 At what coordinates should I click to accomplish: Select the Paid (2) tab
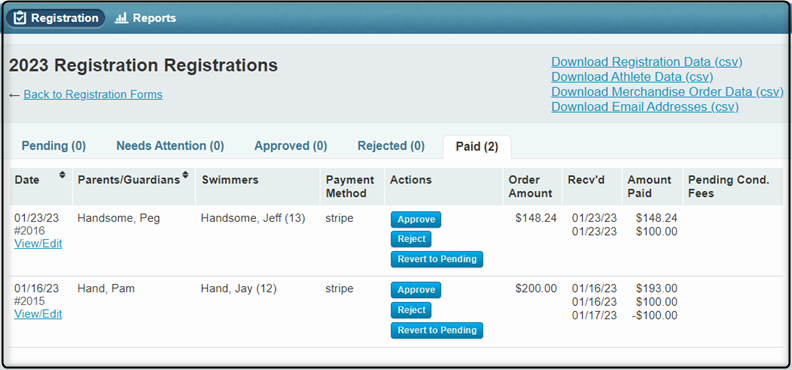(x=477, y=147)
